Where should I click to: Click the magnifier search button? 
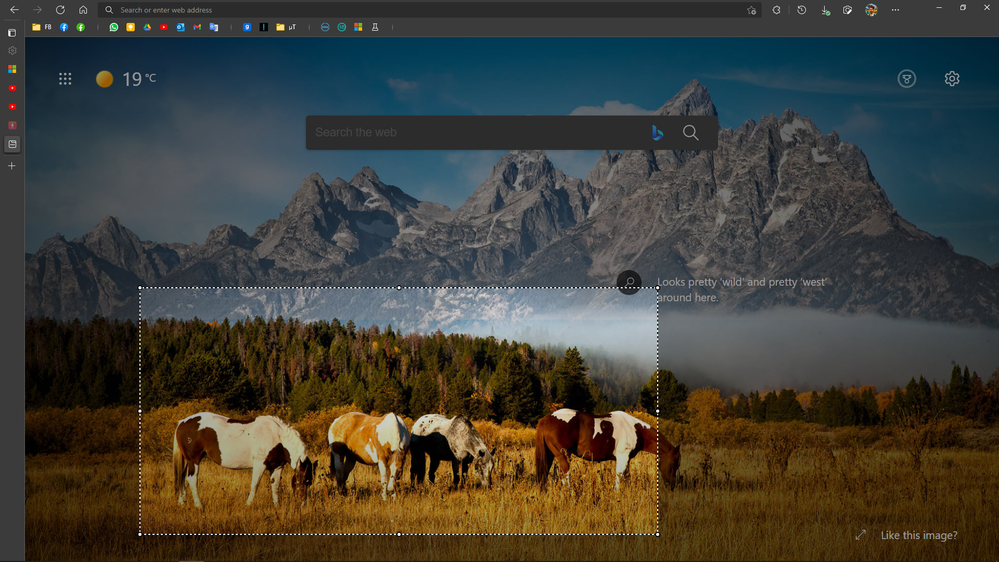coord(691,133)
